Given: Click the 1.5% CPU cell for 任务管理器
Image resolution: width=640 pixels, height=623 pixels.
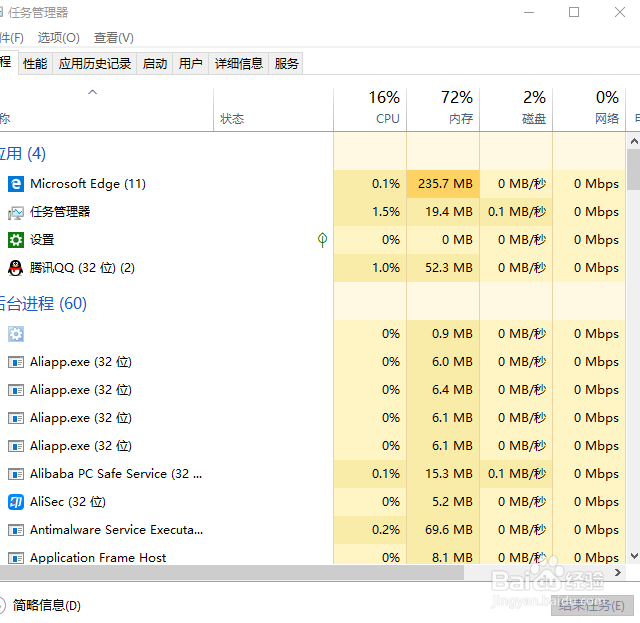Looking at the screenshot, I should coord(370,212).
